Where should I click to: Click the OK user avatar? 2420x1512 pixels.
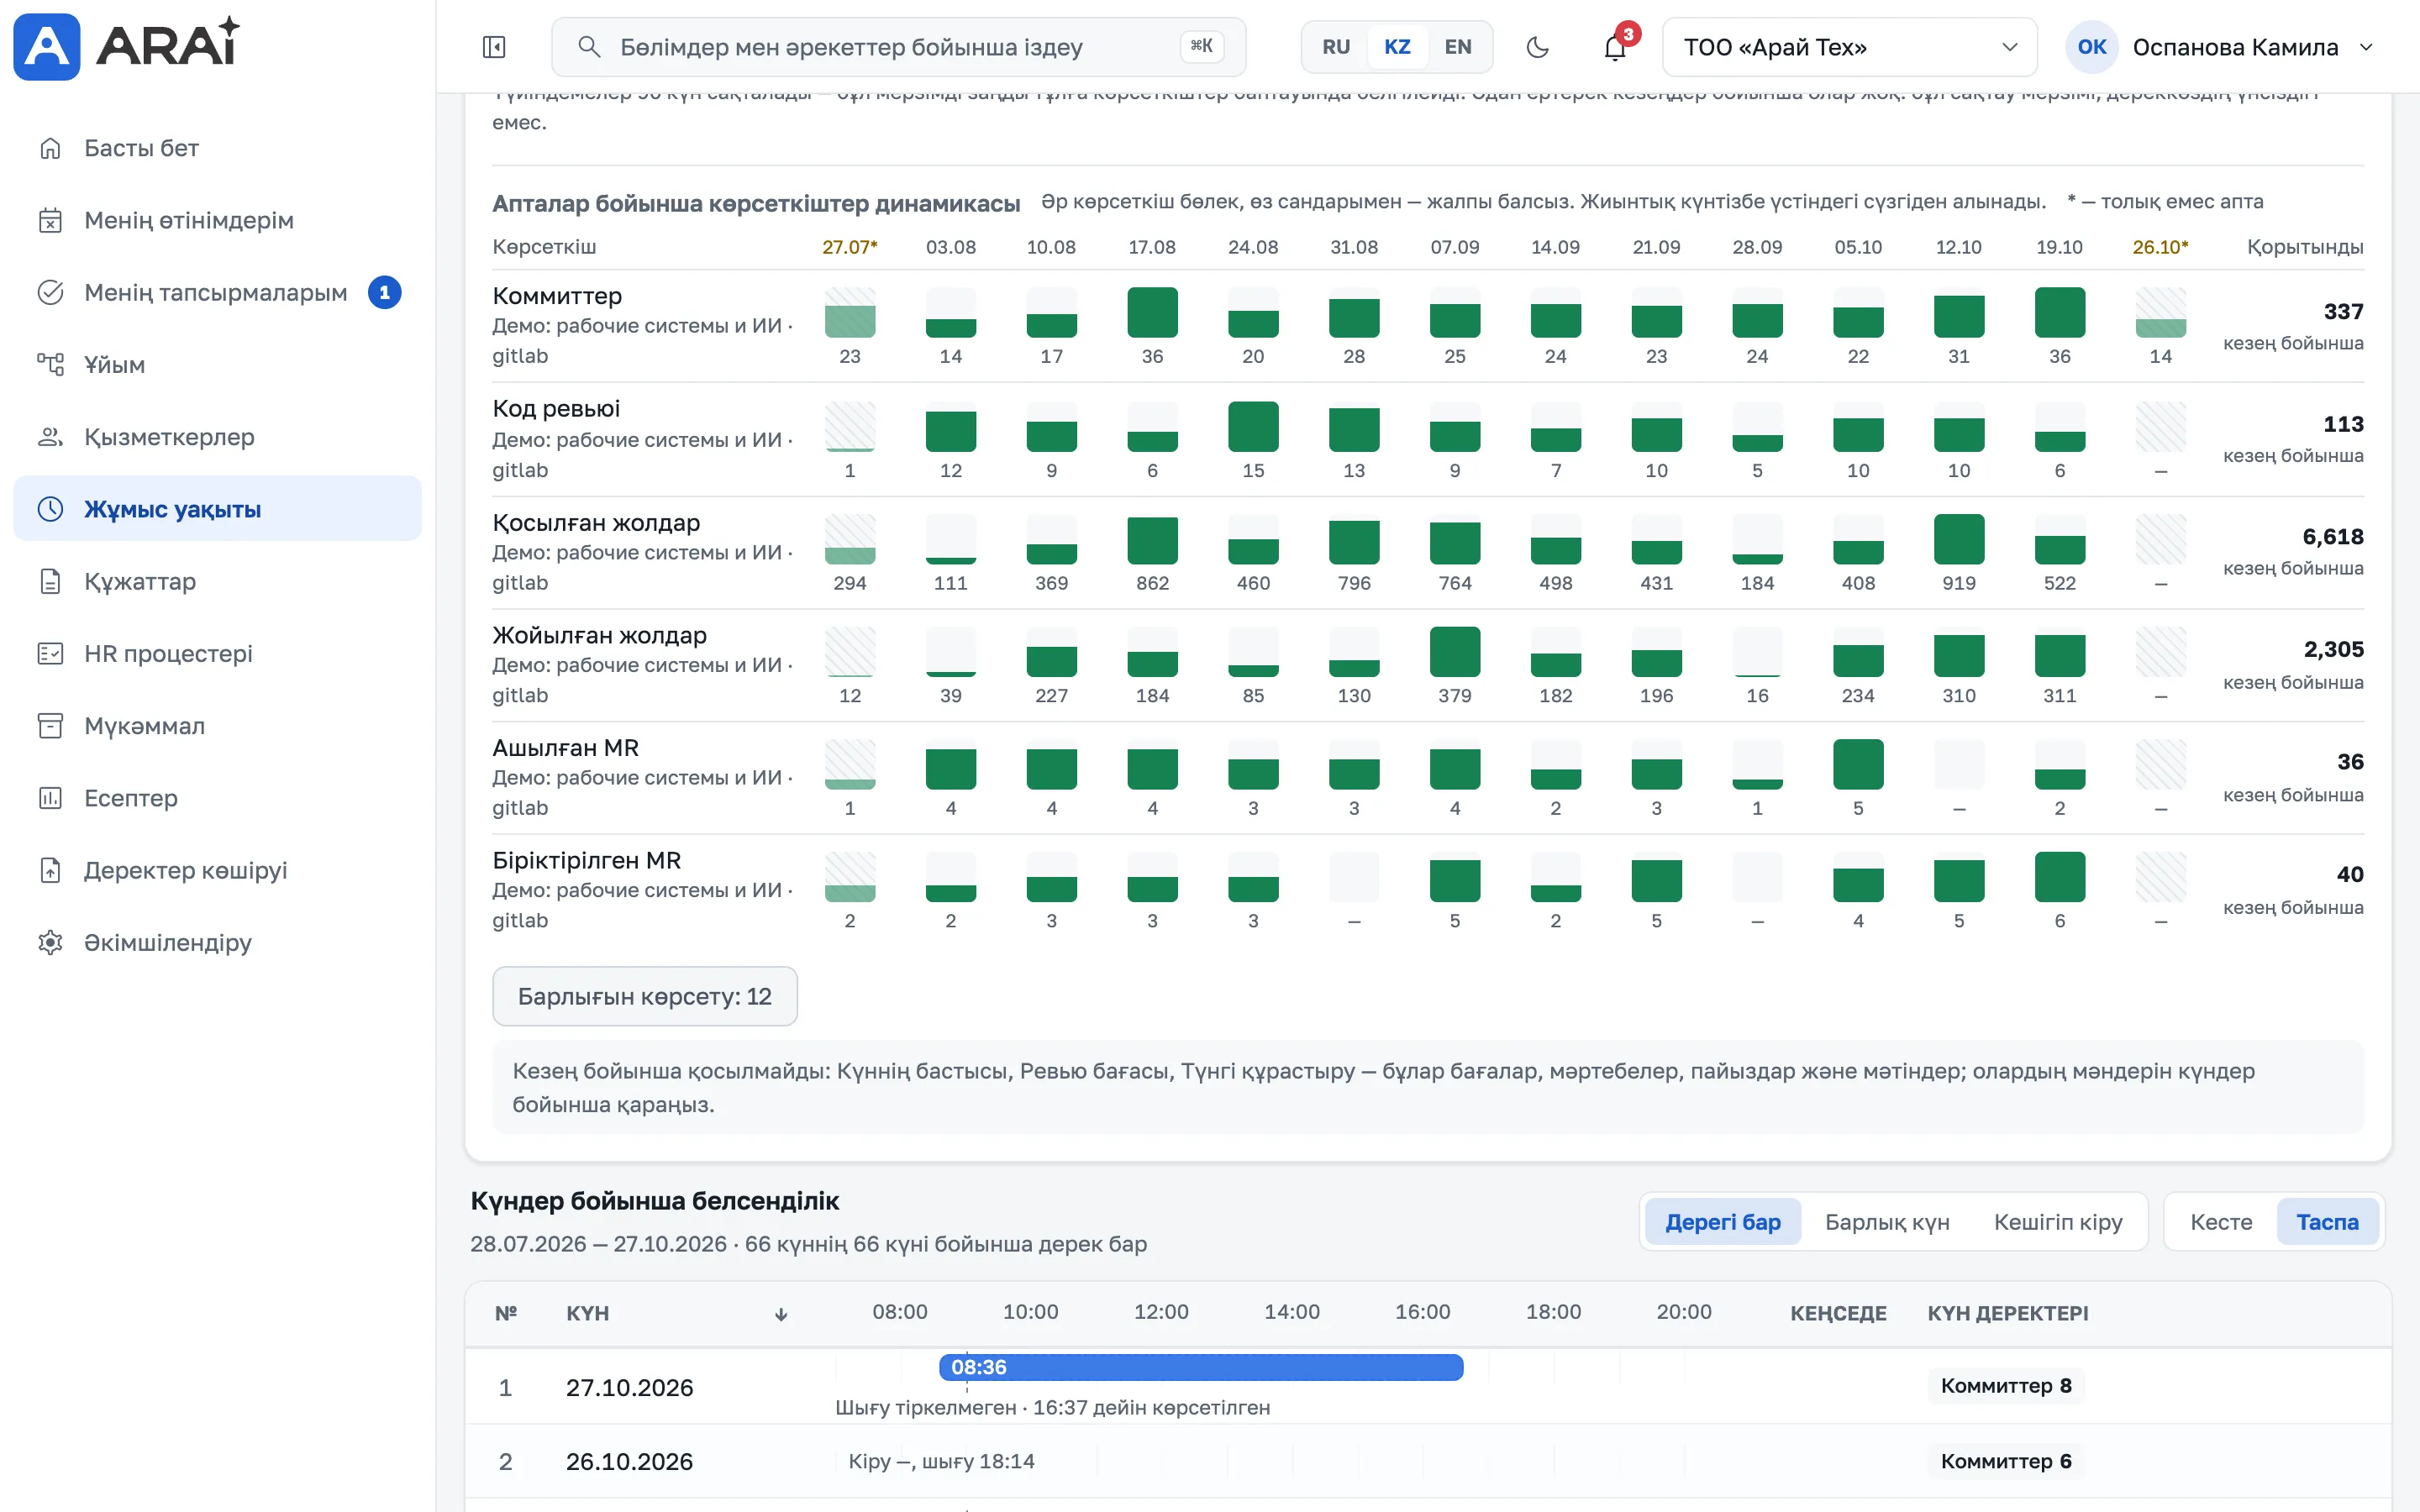(2092, 47)
